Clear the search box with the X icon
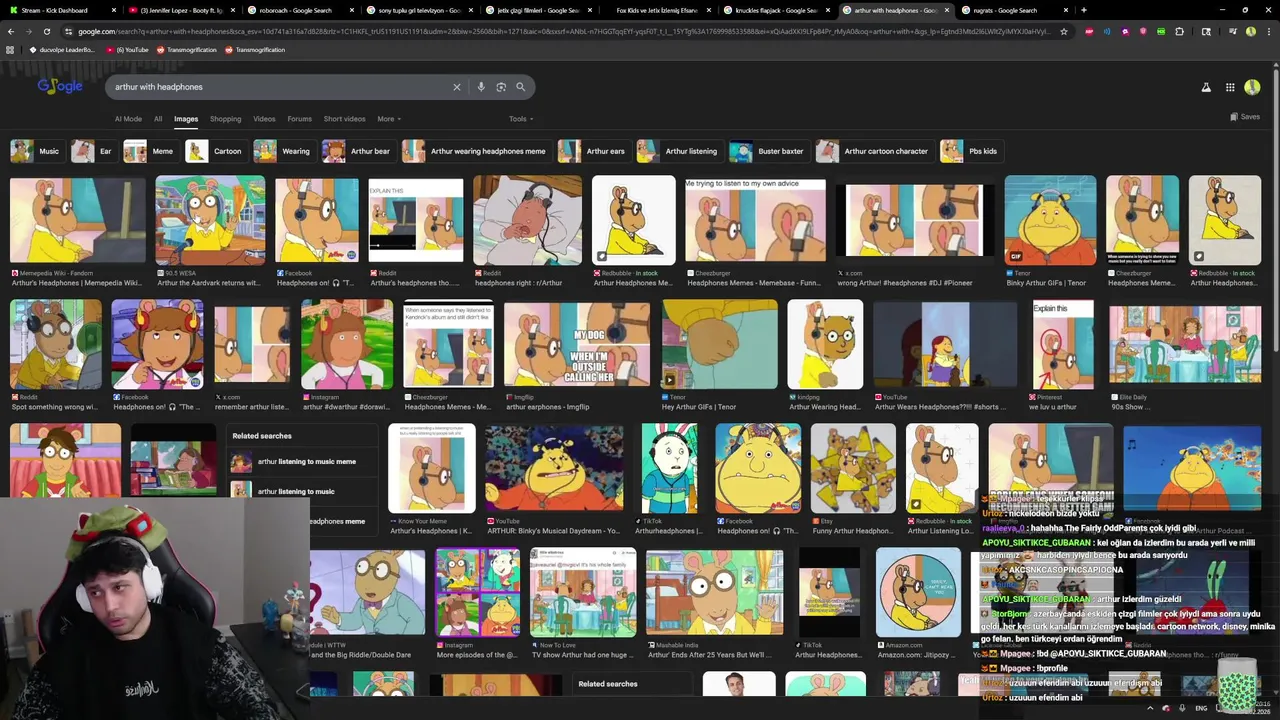This screenshot has height=720, width=1280. [x=457, y=87]
